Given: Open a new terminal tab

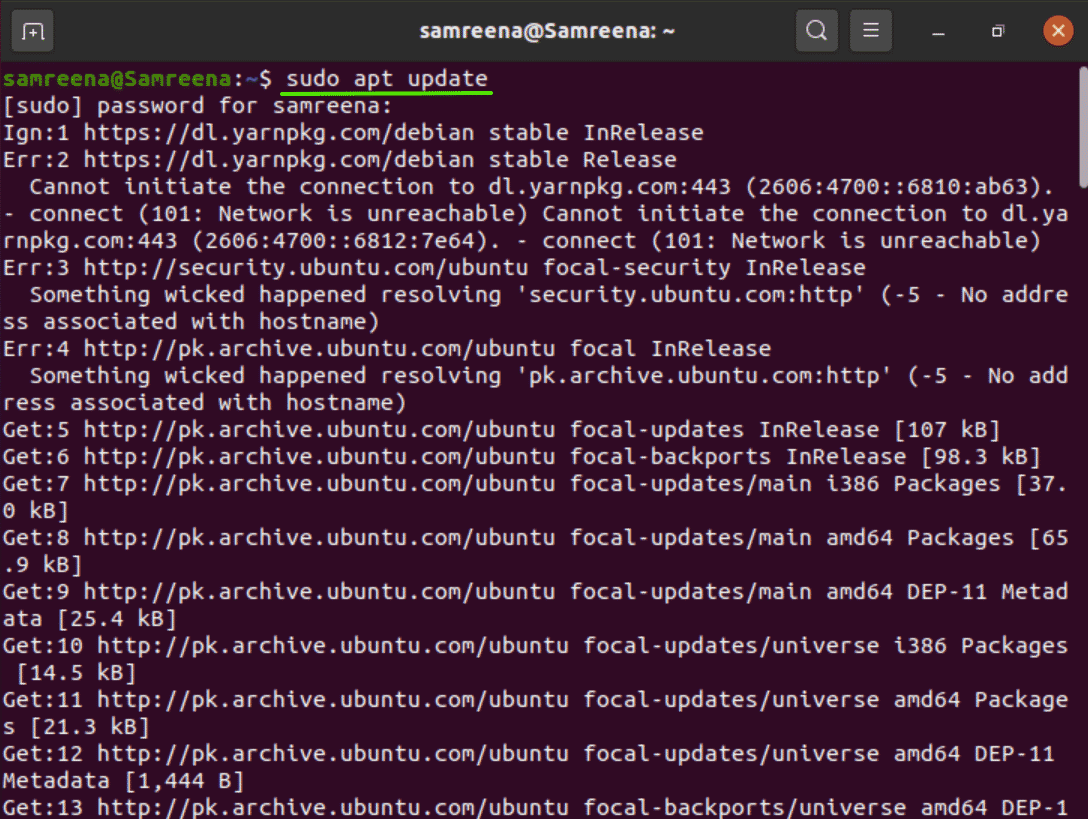Looking at the screenshot, I should point(33,31).
